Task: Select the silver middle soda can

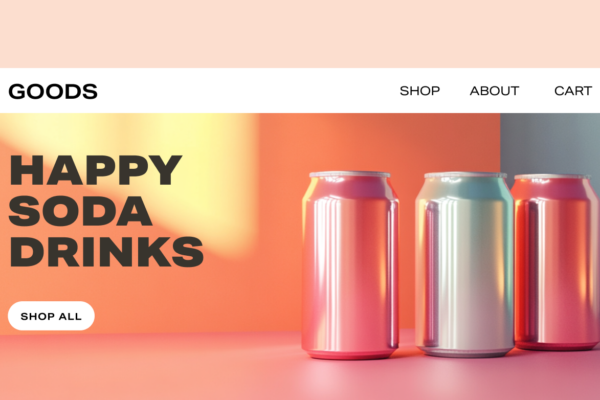Action: tap(465, 264)
